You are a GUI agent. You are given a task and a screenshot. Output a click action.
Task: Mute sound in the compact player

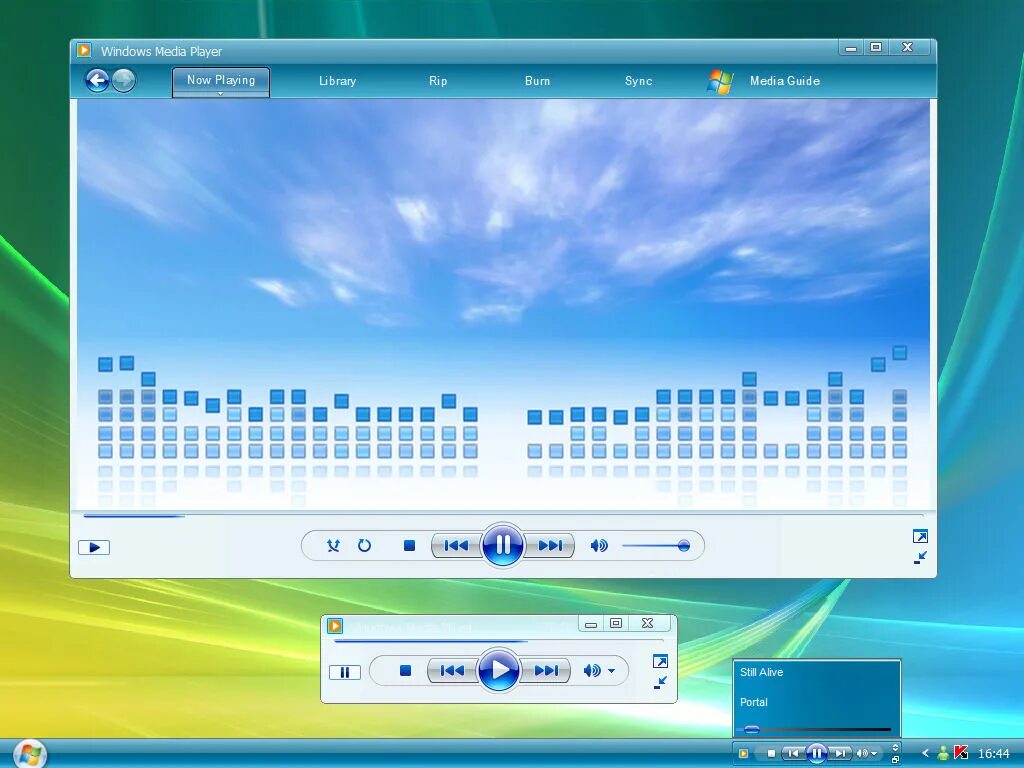pos(592,671)
